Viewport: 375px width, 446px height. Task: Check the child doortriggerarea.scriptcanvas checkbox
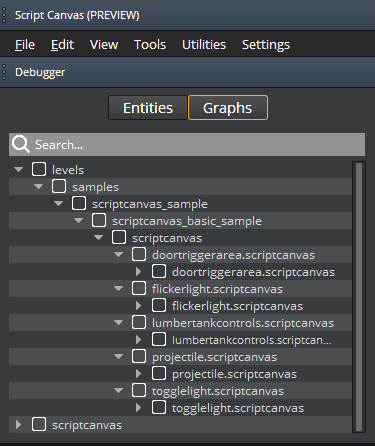(x=159, y=271)
